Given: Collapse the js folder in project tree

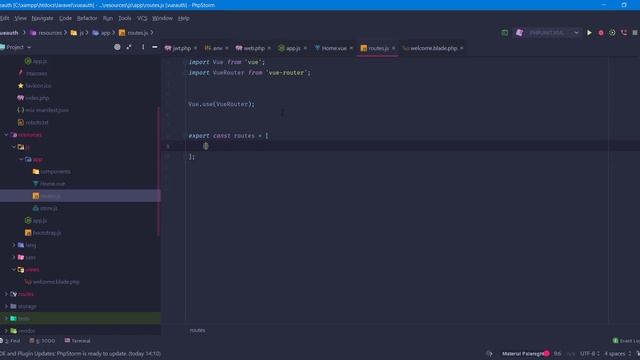Looking at the screenshot, I should 13,147.
